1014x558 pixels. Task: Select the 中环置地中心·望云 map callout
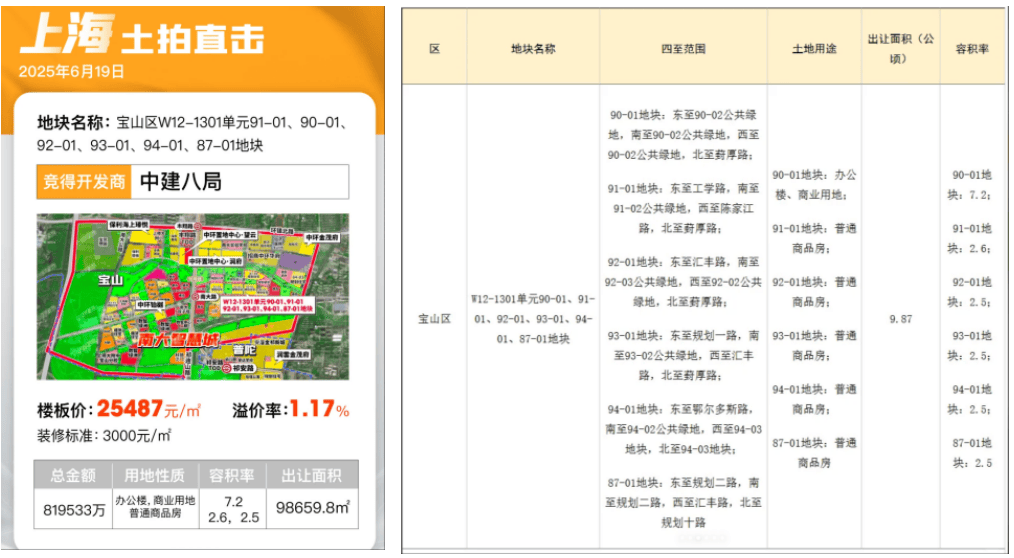coord(231,234)
